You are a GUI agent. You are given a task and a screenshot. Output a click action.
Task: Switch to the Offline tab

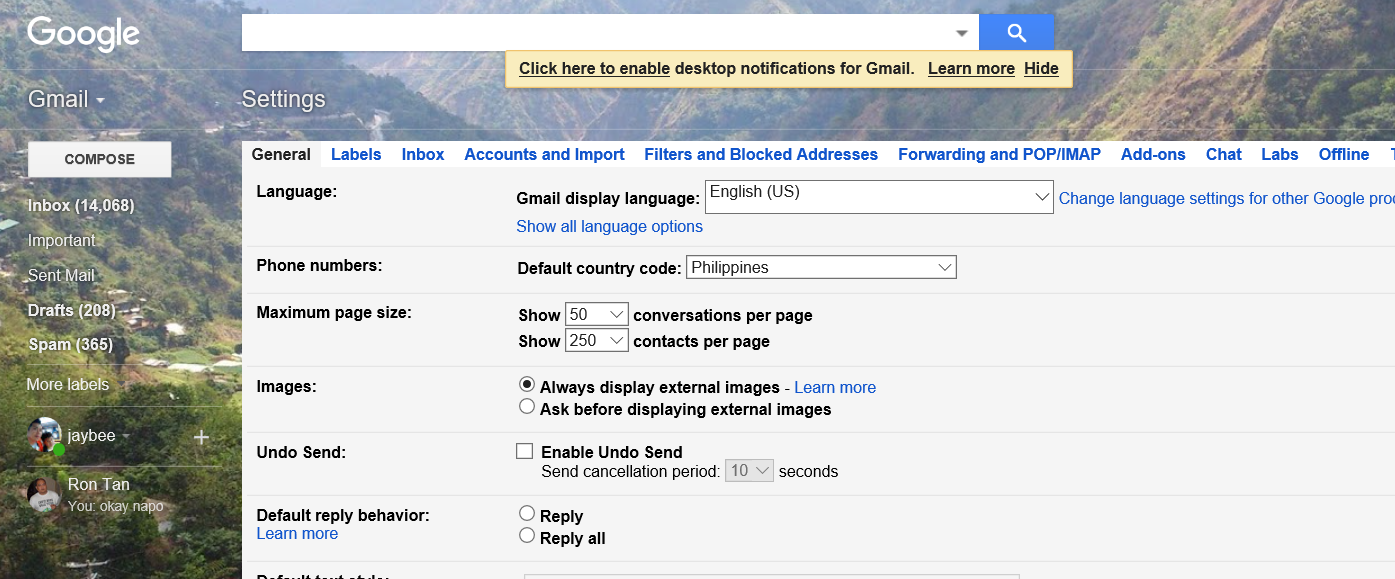1343,154
